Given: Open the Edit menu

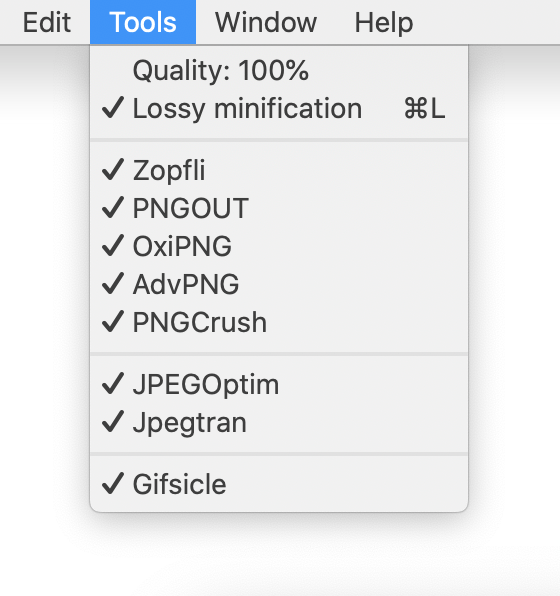Looking at the screenshot, I should [47, 22].
